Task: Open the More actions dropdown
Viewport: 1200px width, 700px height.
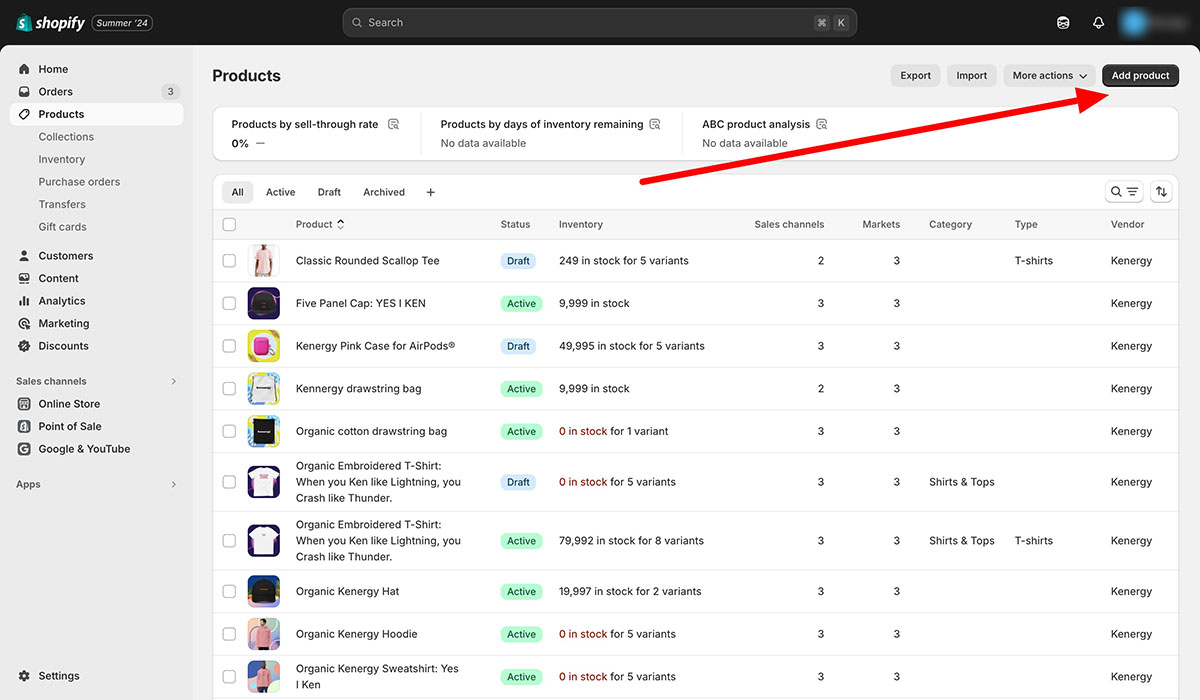Action: (x=1047, y=75)
